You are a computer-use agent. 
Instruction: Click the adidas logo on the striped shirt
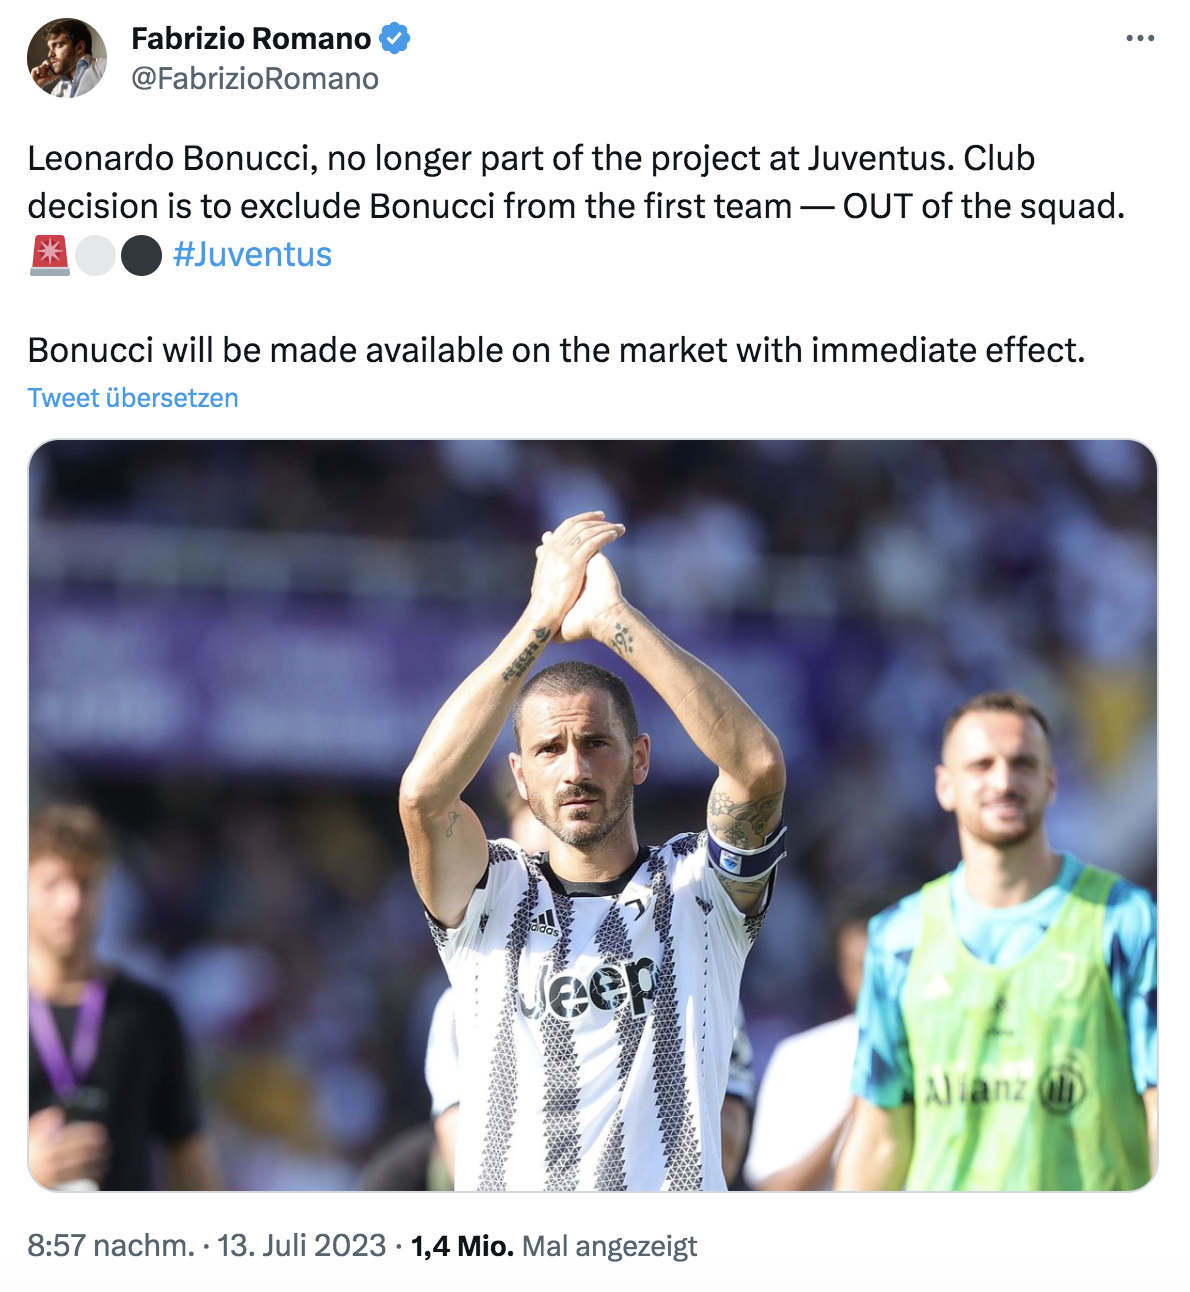point(544,922)
